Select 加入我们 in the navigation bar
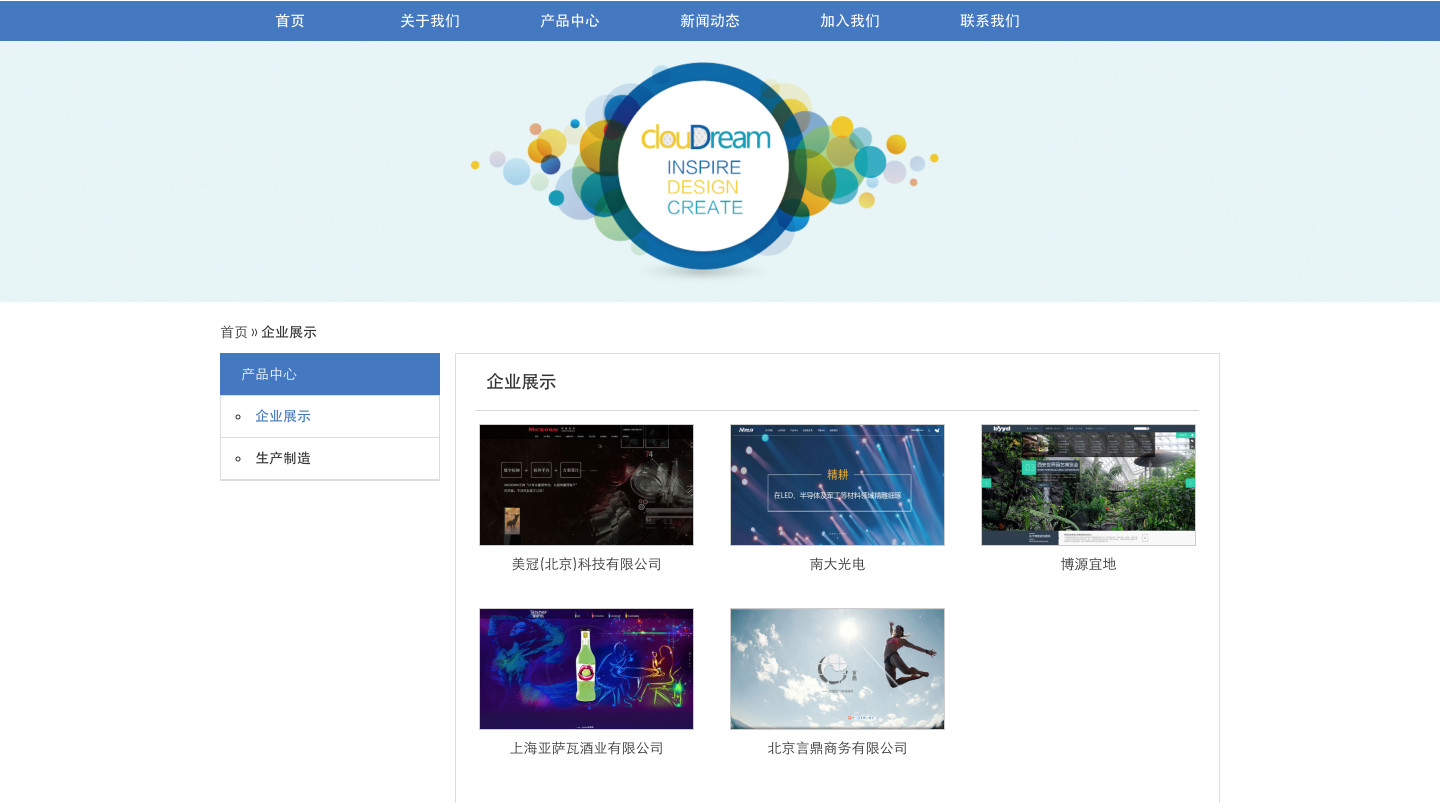The image size is (1440, 803). coord(850,21)
